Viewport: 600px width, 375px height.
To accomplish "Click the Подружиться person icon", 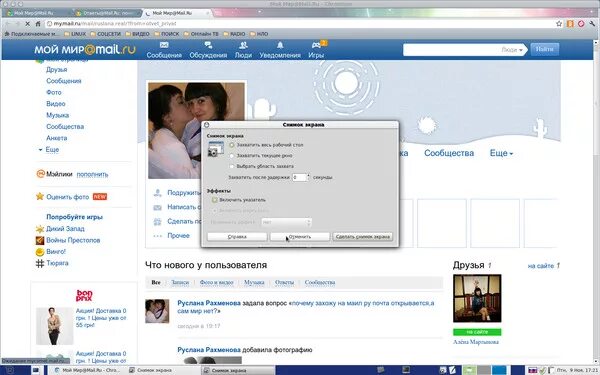I will (x=158, y=192).
